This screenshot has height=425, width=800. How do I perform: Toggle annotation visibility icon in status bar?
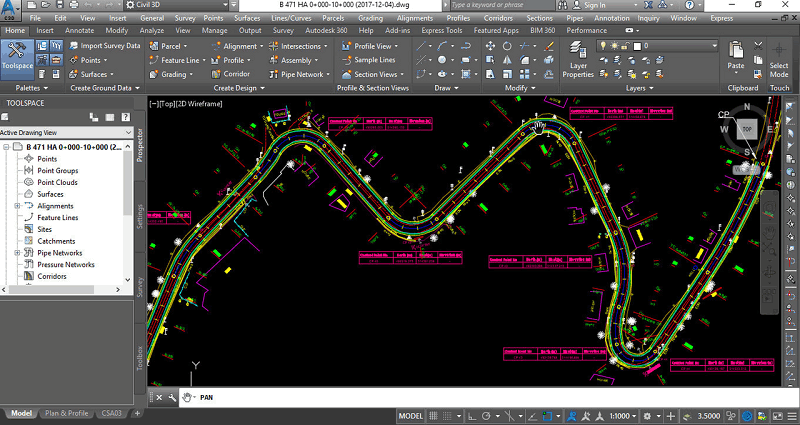[x=572, y=416]
